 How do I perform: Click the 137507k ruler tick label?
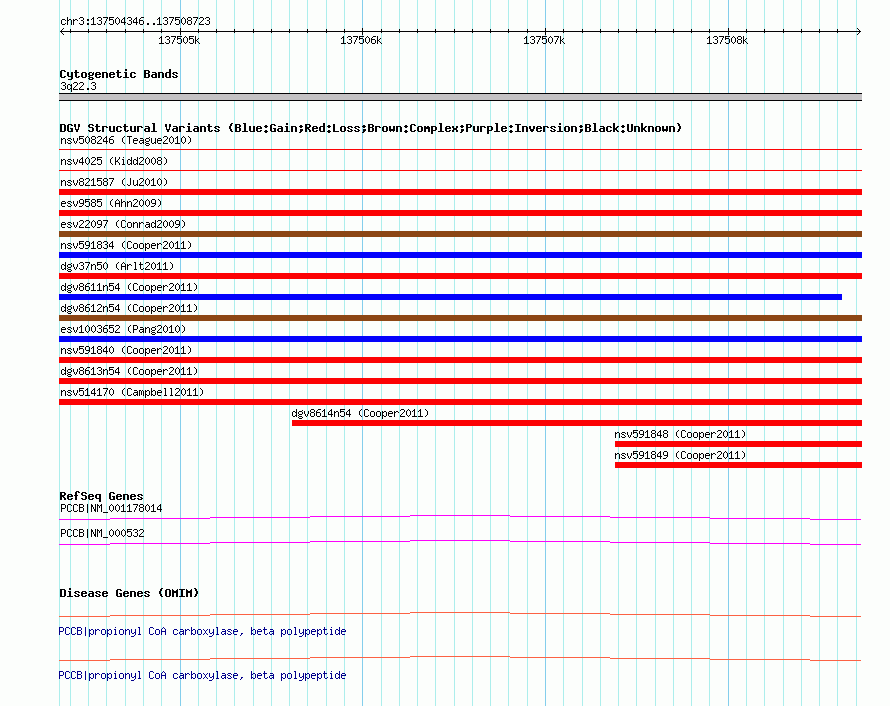544,40
